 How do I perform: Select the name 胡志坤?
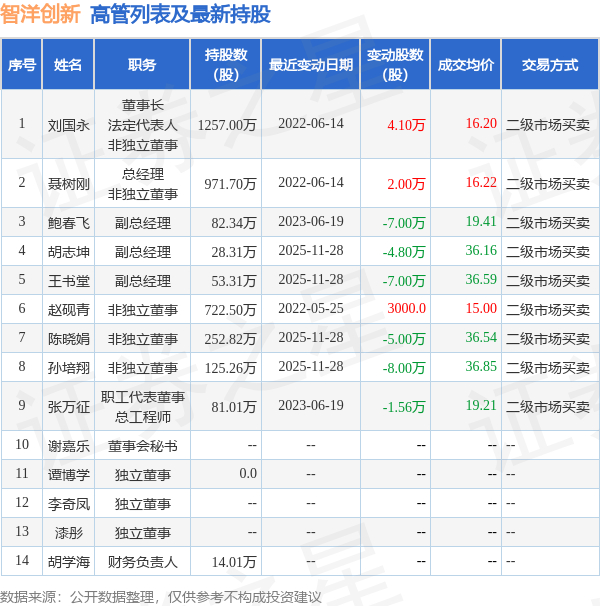68,252
